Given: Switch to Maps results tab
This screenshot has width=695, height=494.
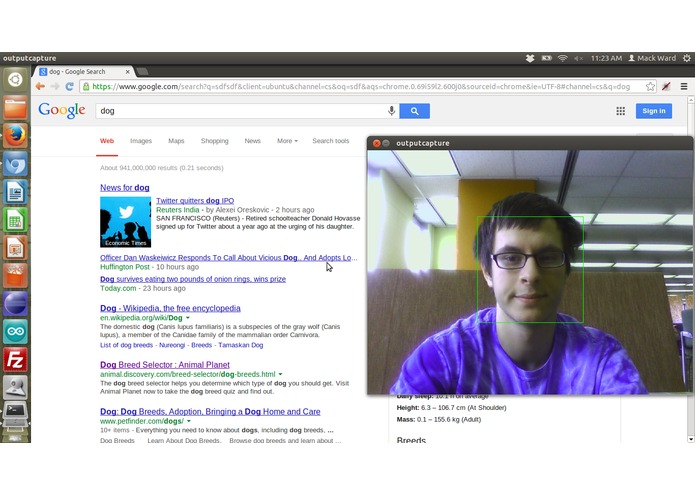Looking at the screenshot, I should 176,141.
